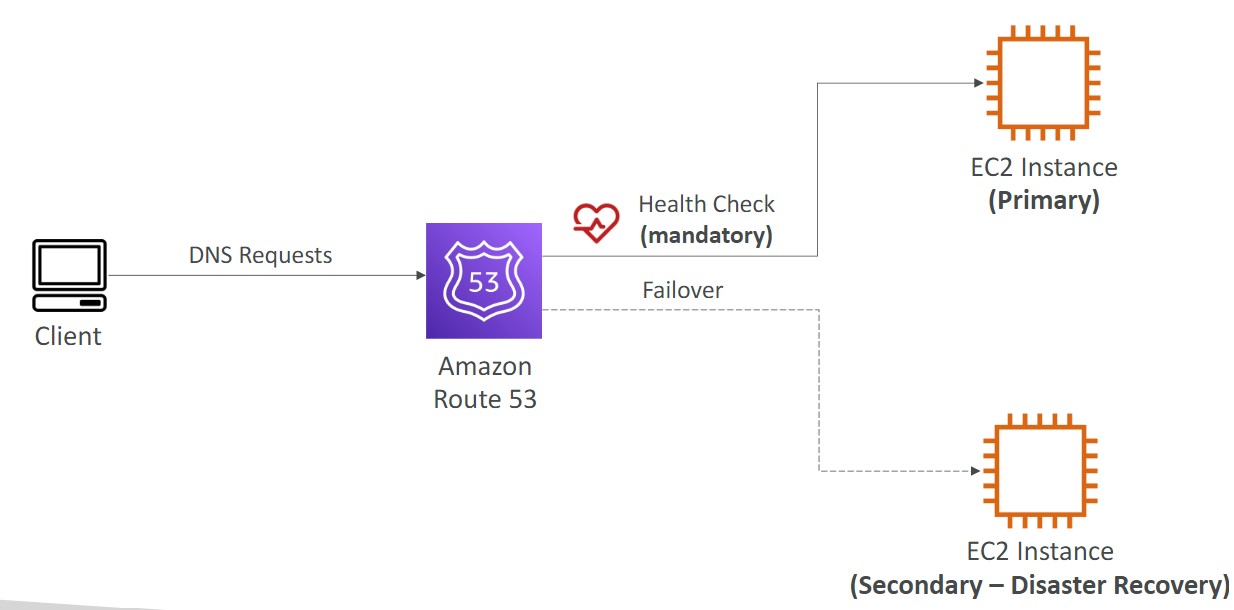Select the "DNS Requests" label
Image resolution: width=1234 pixels, height=610 pixels.
tap(260, 255)
